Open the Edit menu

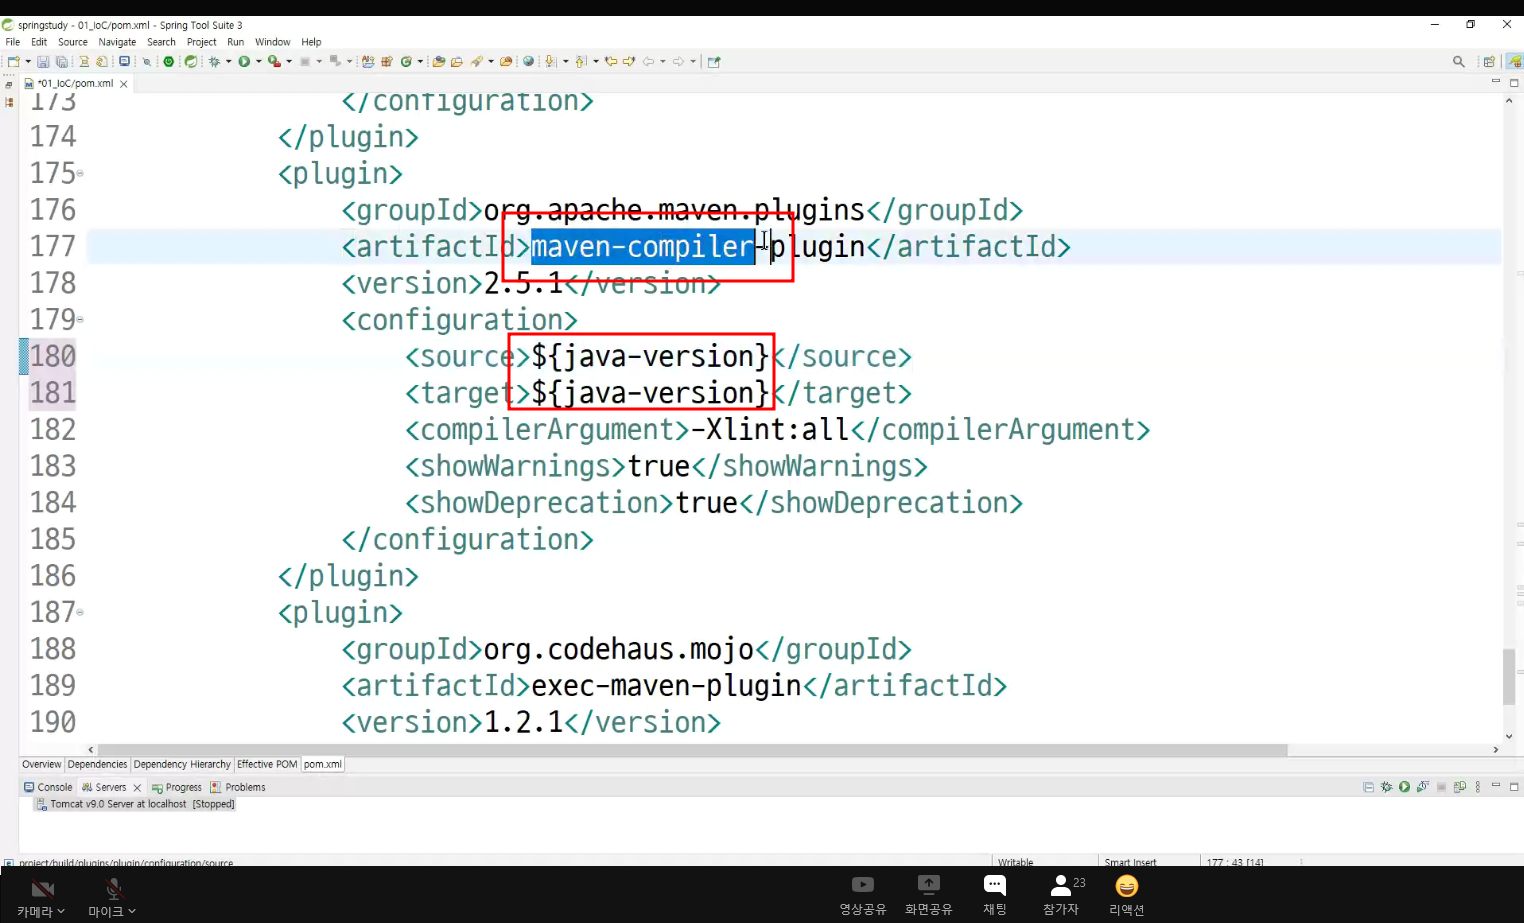[39, 42]
